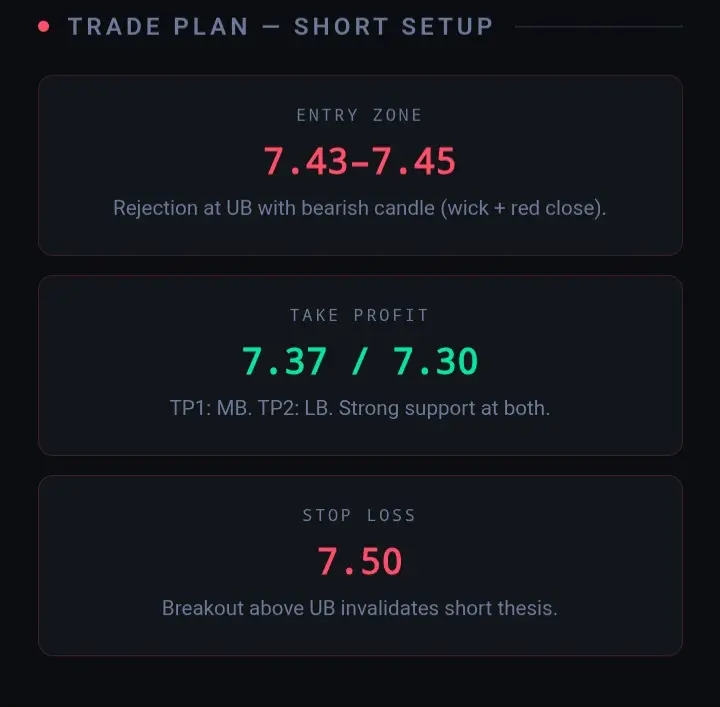The width and height of the screenshot is (720, 707).
Task: Click the 7.43–7.45 entry price
Action: (360, 162)
